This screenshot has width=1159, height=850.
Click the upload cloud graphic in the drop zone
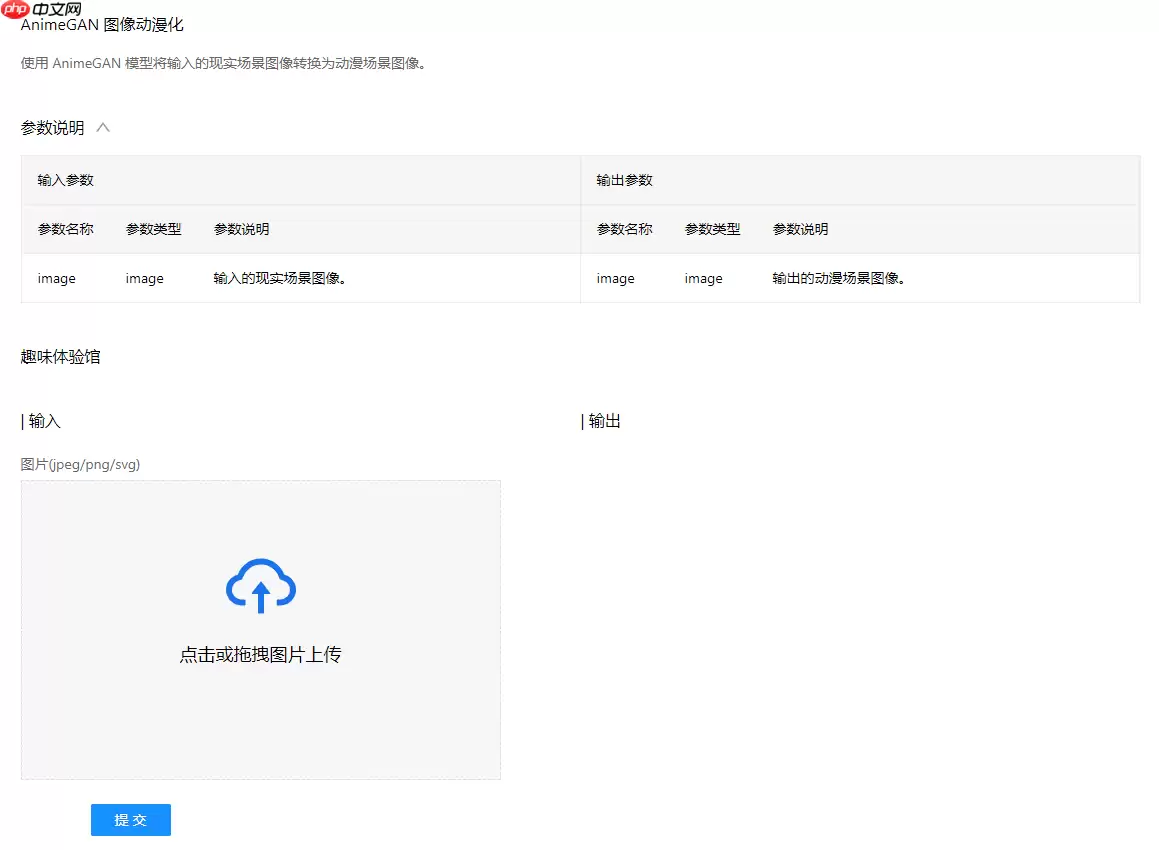(260, 587)
